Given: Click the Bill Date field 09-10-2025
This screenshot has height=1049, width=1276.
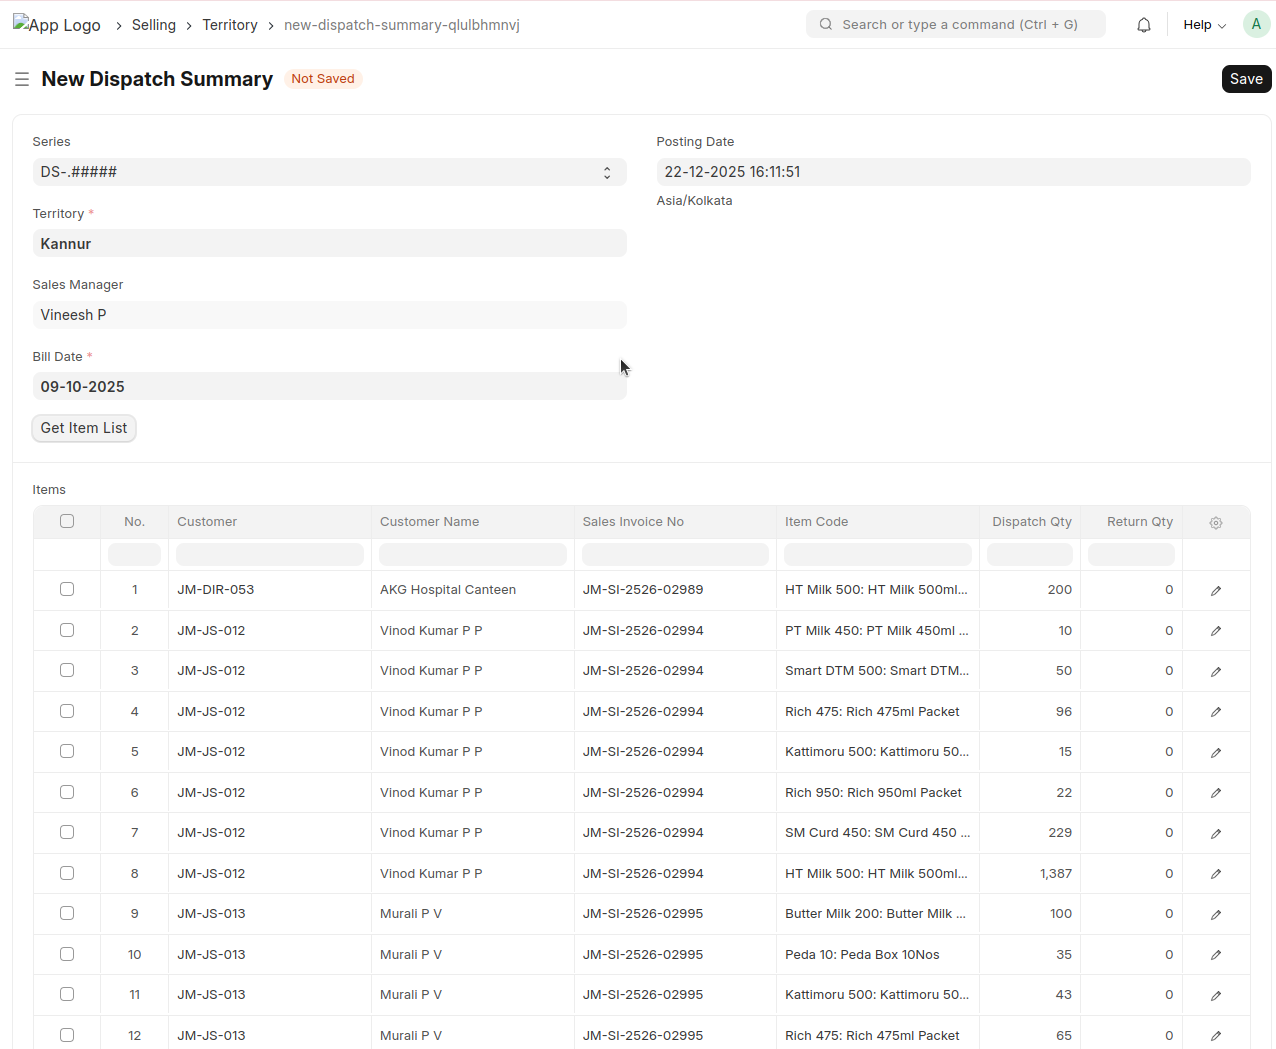Looking at the screenshot, I should [329, 387].
